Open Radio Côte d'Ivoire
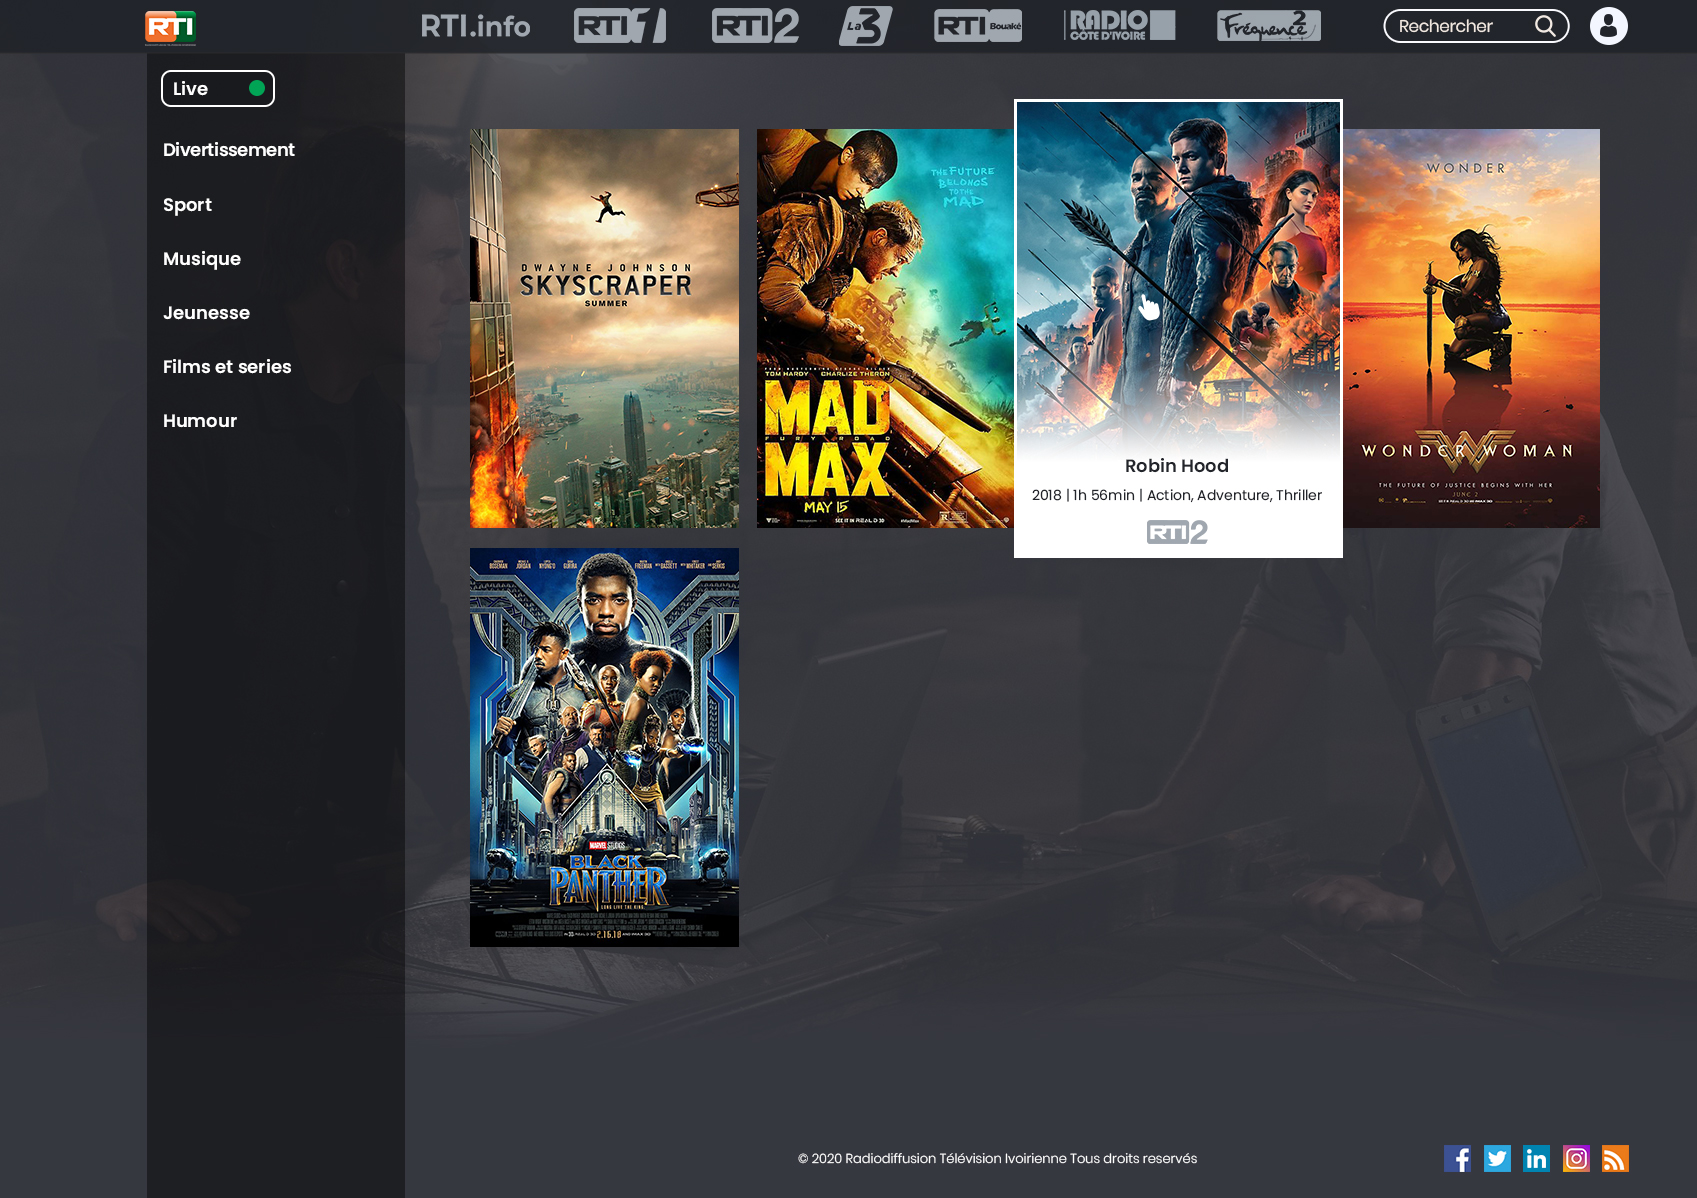This screenshot has height=1198, width=1697. click(1118, 26)
